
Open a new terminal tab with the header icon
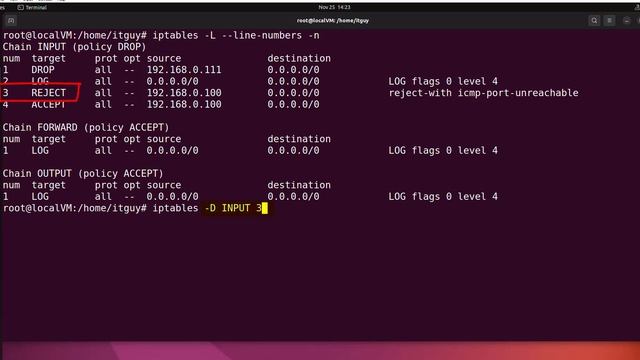coord(11,20)
